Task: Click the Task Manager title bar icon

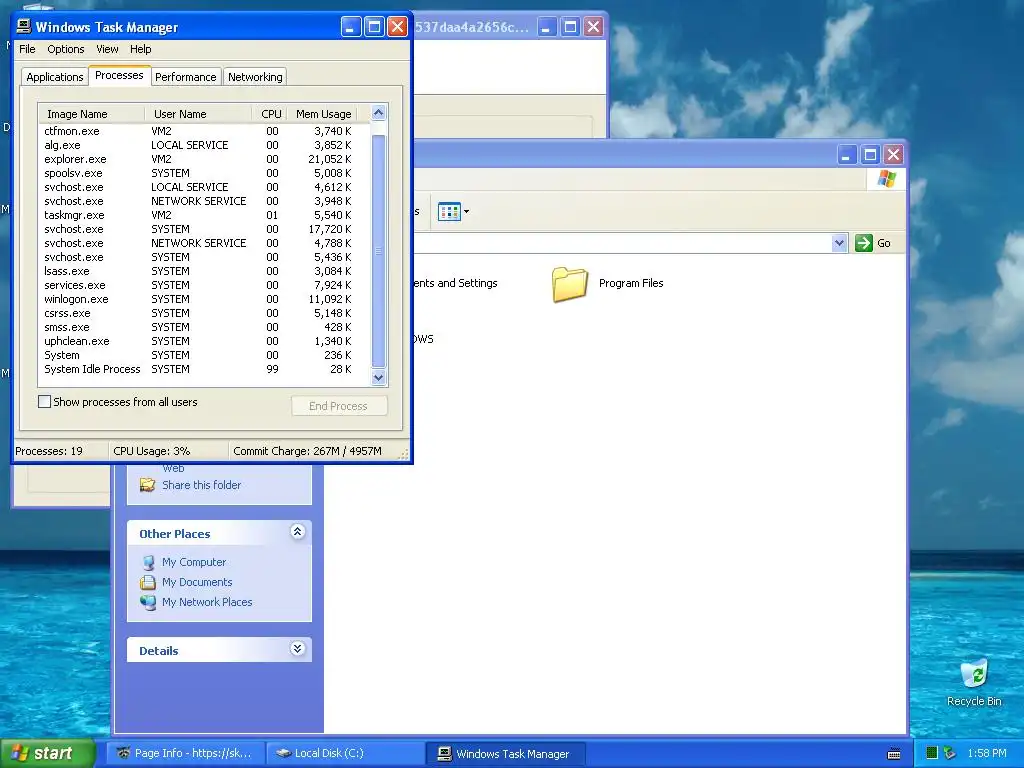Action: click(x=24, y=26)
